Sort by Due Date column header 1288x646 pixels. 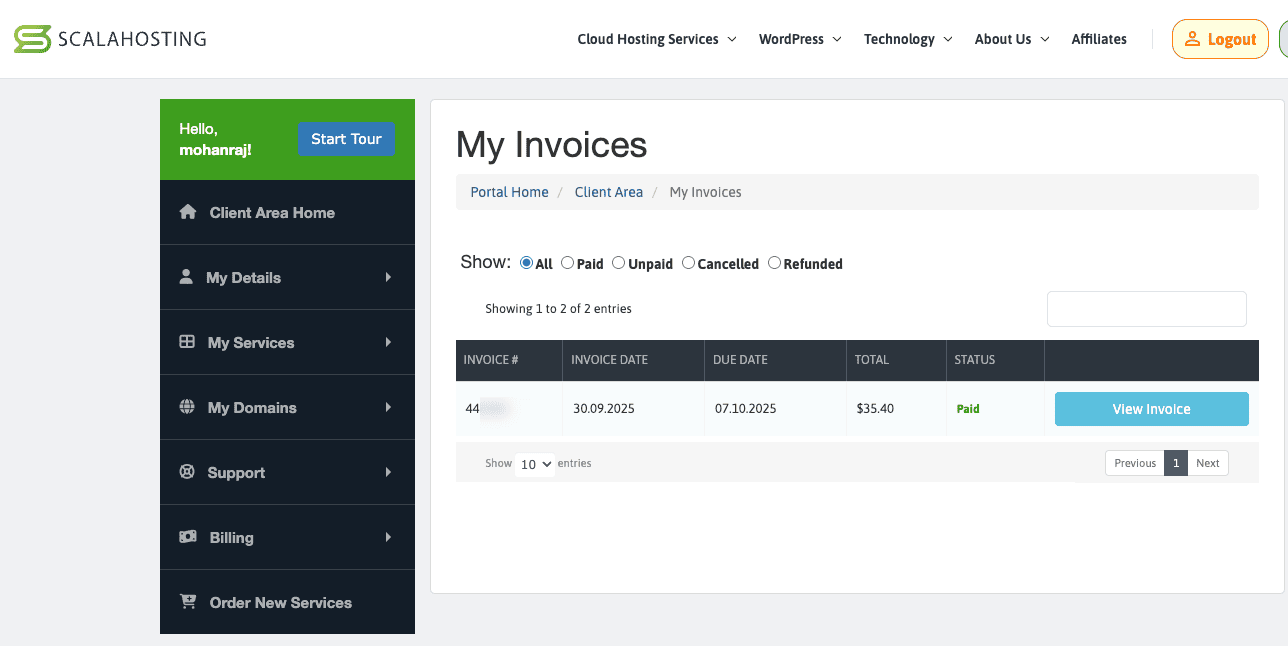[775, 360]
